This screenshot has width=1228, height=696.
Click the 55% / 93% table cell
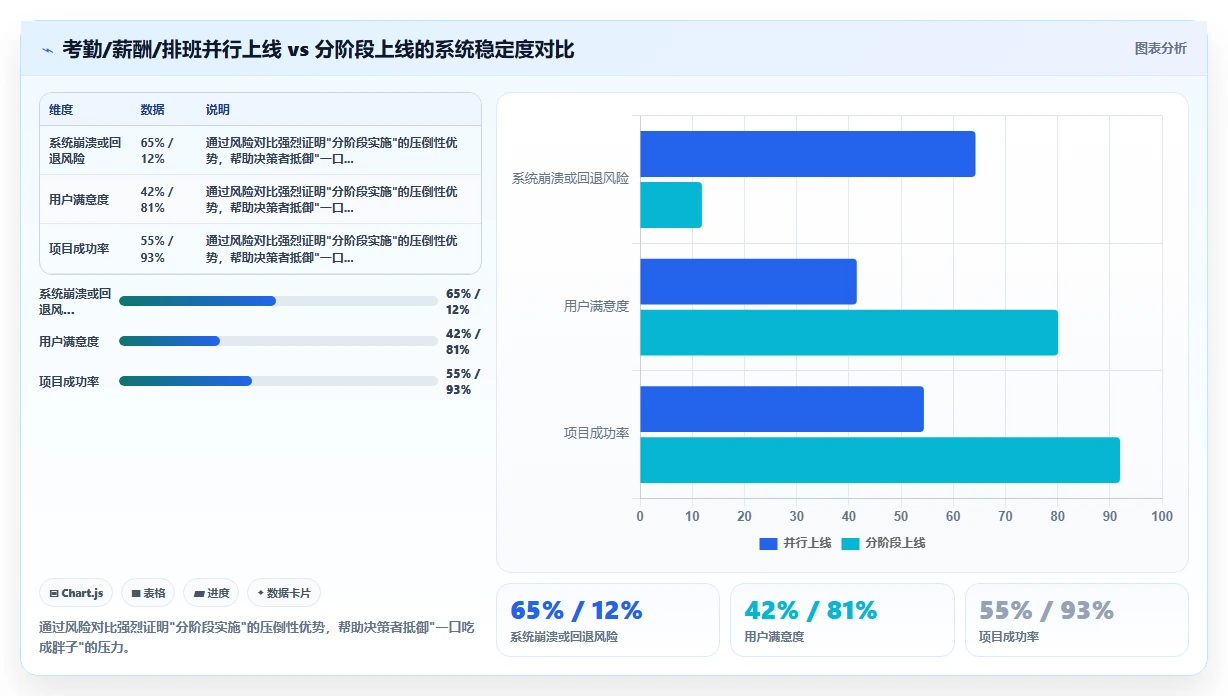point(158,249)
